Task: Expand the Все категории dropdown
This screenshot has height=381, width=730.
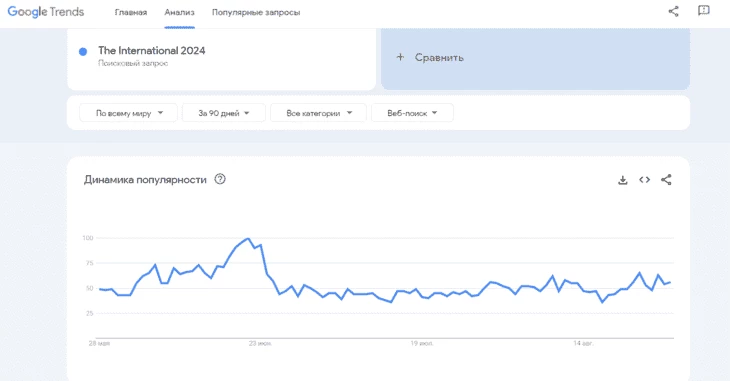Action: [318, 113]
